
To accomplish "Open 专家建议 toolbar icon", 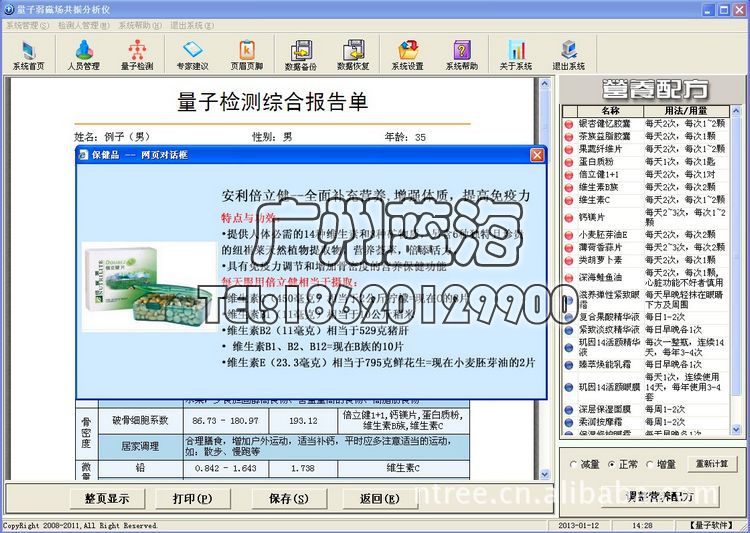I will pyautogui.click(x=192, y=56).
